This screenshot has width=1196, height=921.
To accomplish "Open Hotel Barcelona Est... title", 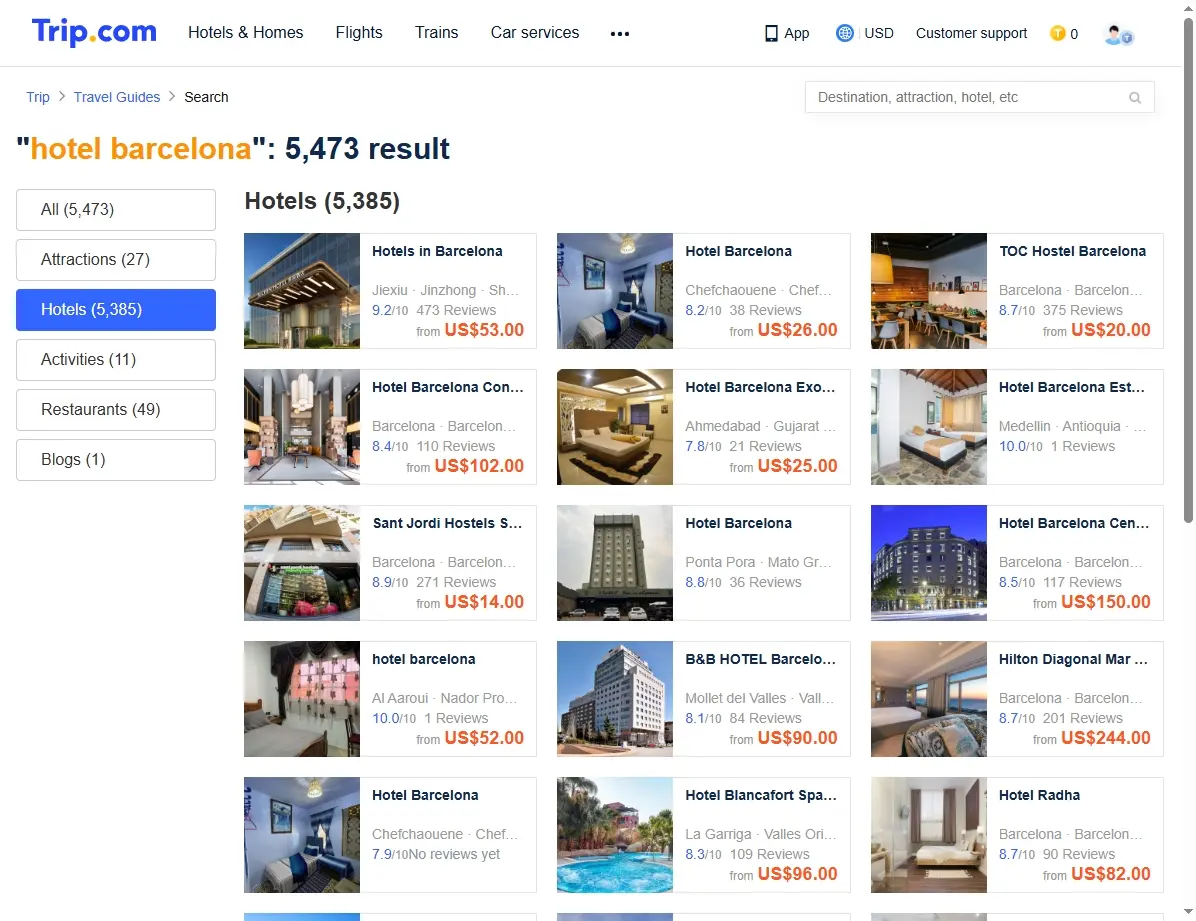I will coord(1072,388).
